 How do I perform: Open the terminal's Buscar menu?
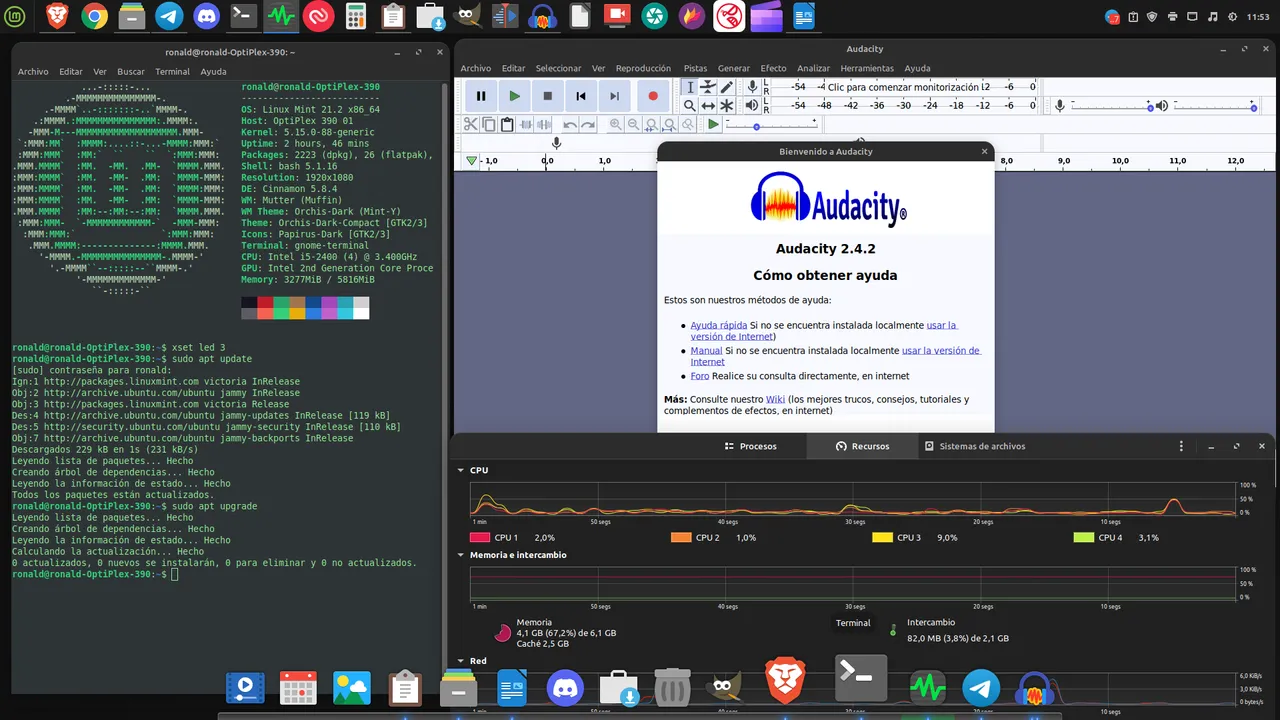131,72
